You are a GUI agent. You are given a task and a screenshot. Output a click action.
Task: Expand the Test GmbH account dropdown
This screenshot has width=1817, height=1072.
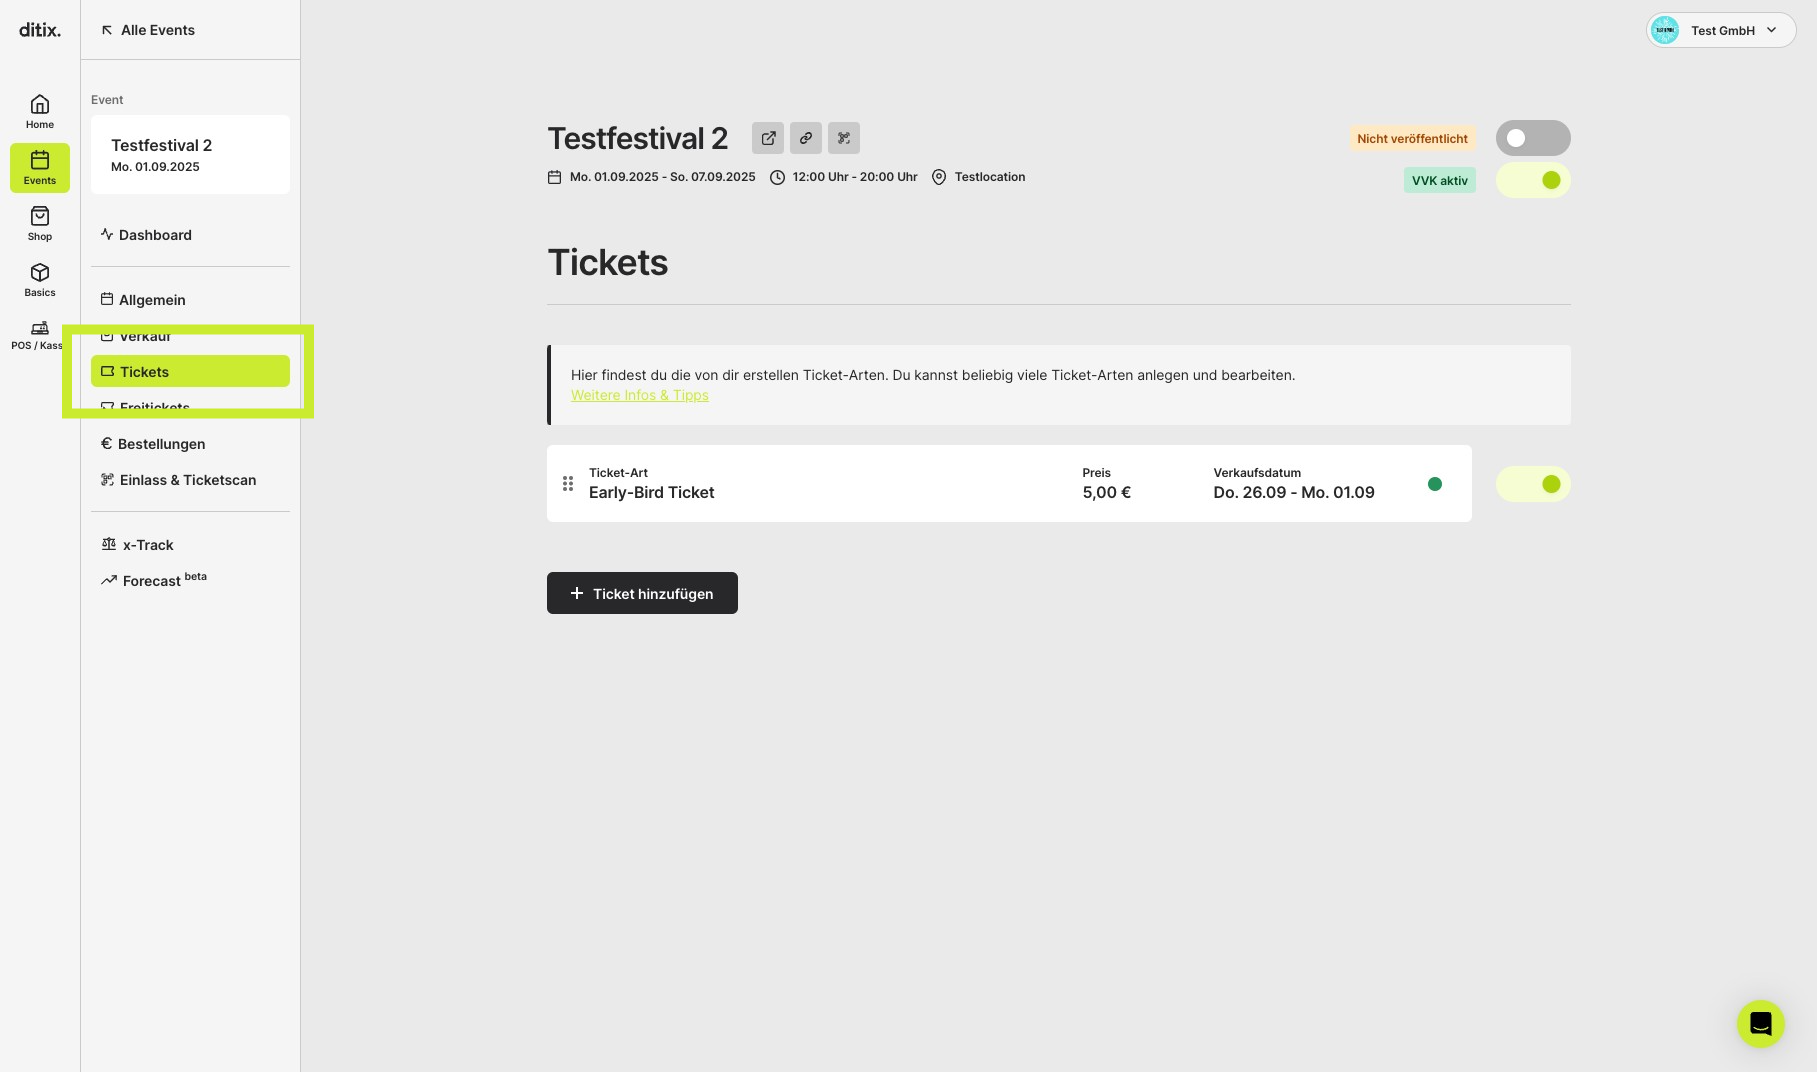pyautogui.click(x=1721, y=30)
